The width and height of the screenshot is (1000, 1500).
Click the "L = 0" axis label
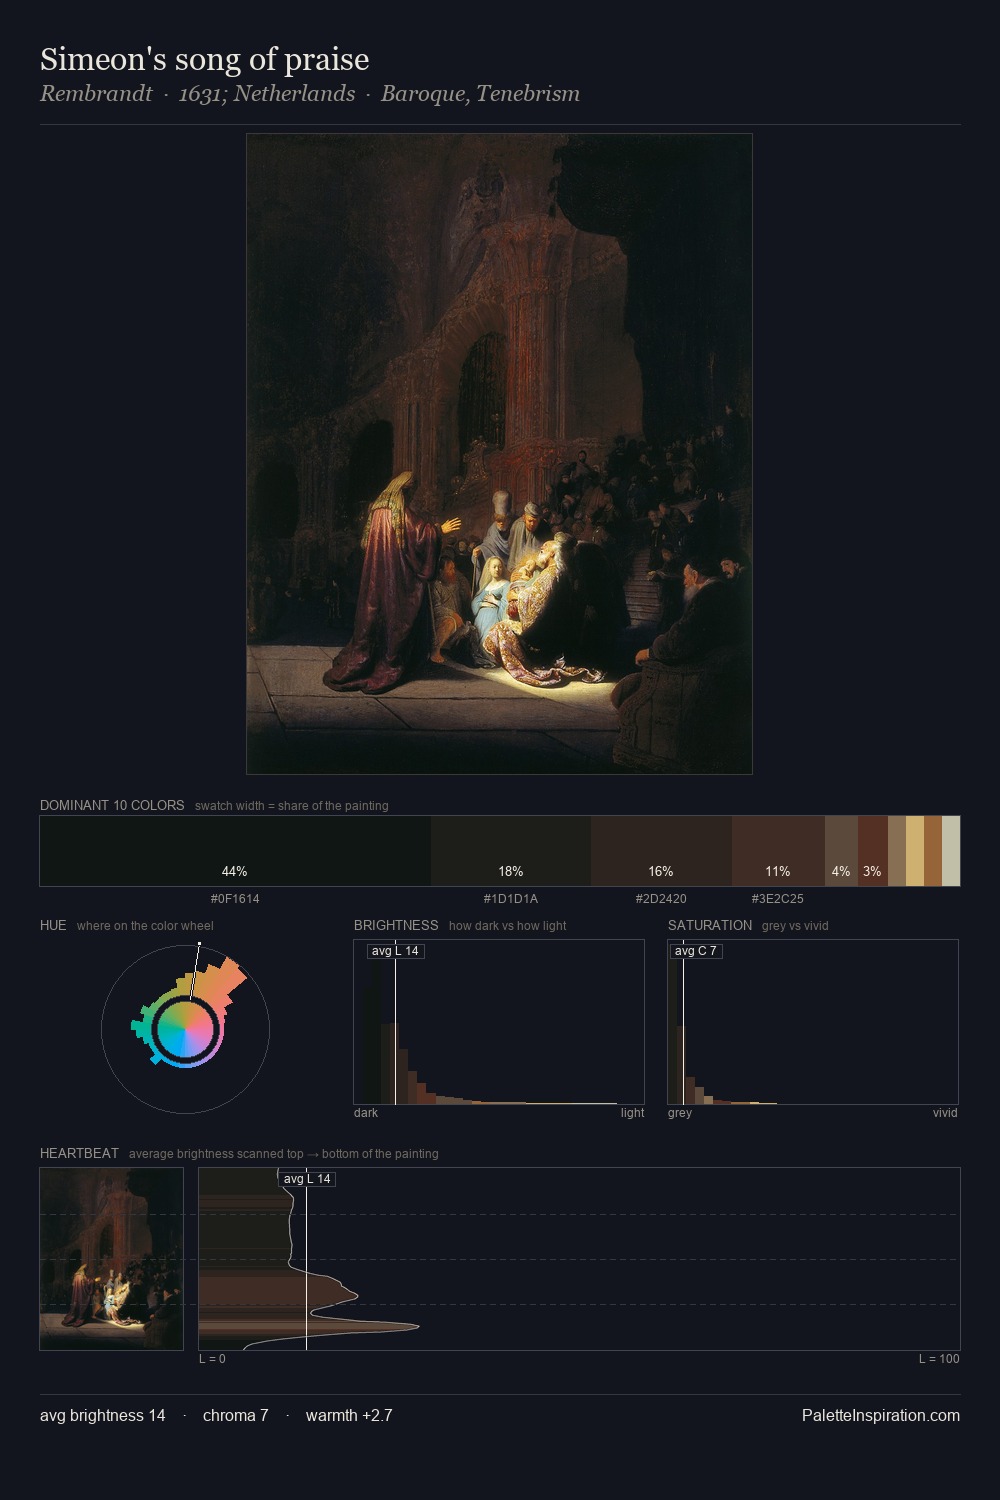212,1359
